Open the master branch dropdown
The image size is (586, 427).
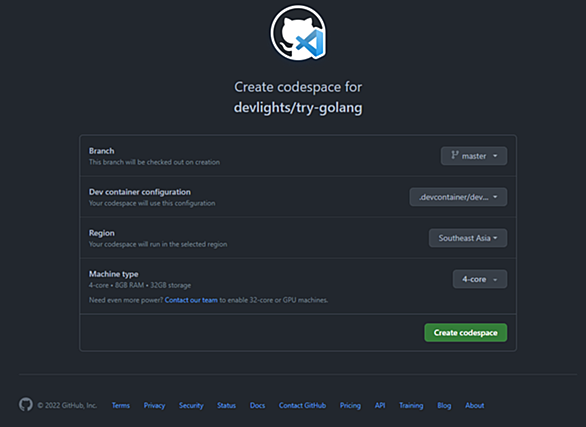coord(474,156)
